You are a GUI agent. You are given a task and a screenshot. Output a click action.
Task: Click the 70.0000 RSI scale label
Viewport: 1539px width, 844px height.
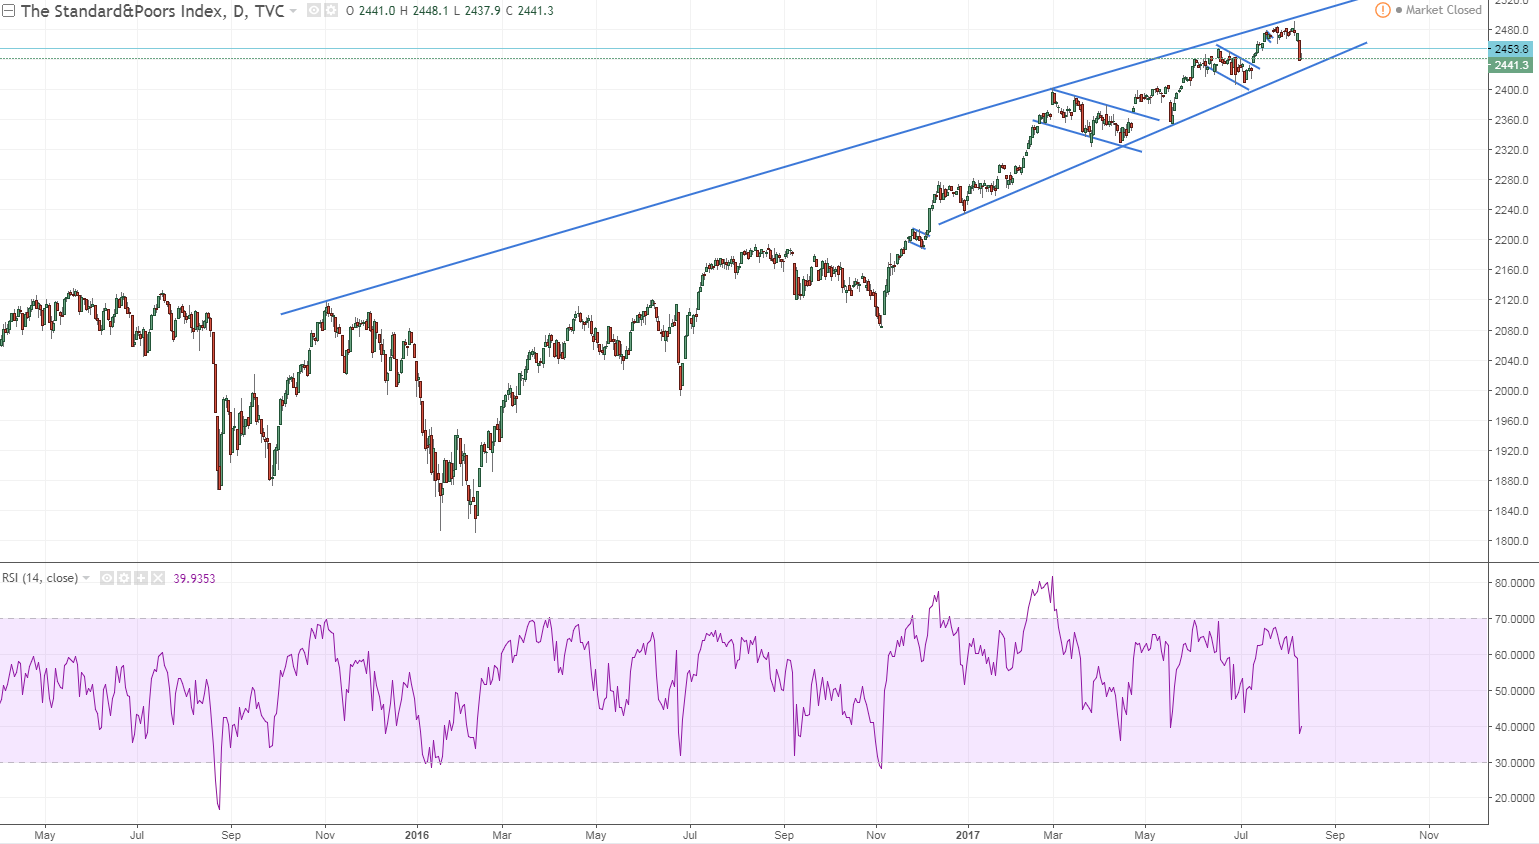point(1514,619)
